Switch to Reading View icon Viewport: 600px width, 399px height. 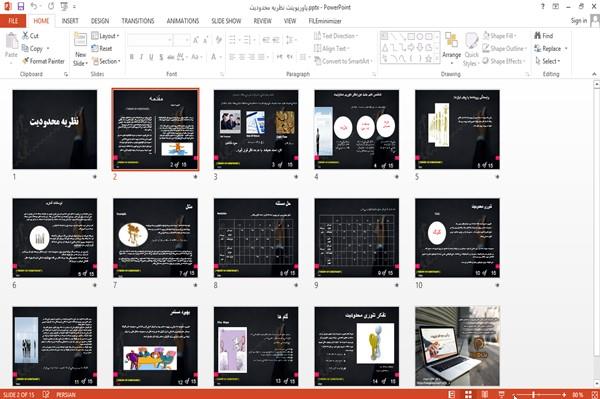484,394
